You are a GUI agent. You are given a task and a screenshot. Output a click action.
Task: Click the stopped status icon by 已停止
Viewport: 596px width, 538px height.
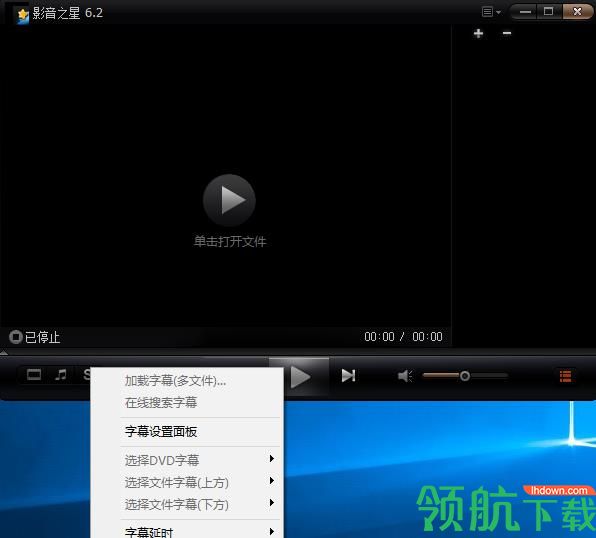(16, 337)
